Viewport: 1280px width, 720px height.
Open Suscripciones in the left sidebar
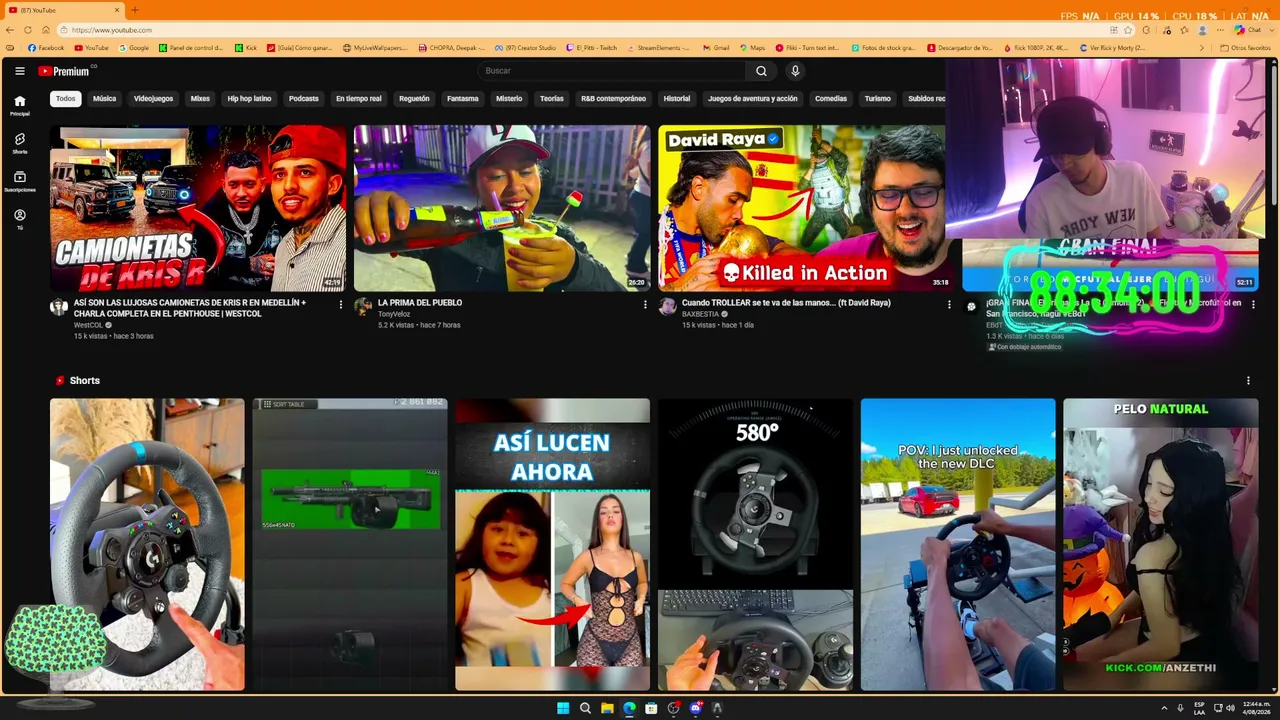pos(20,181)
